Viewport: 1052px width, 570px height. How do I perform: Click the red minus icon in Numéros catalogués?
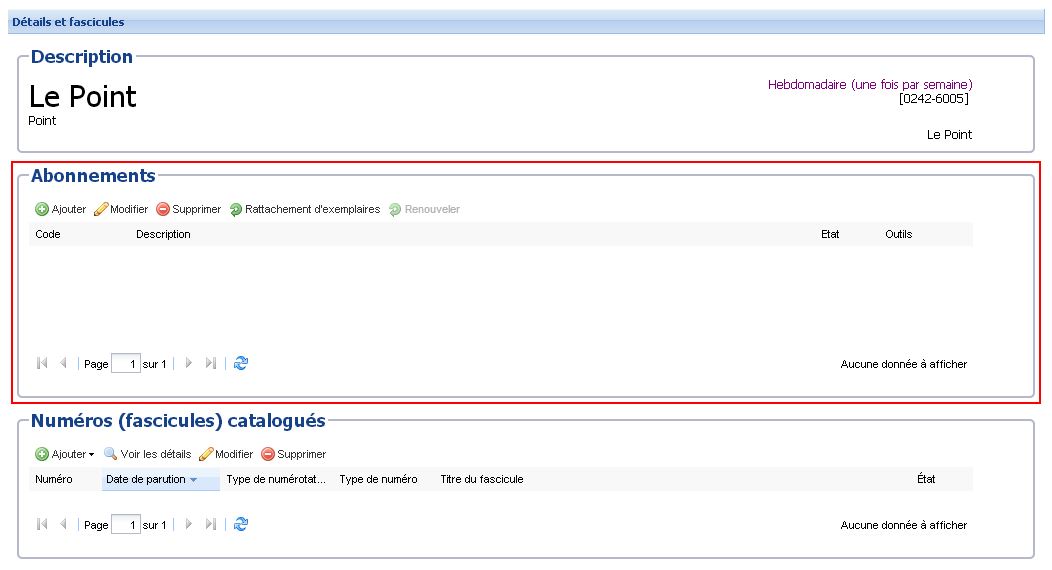pyautogui.click(x=268, y=454)
